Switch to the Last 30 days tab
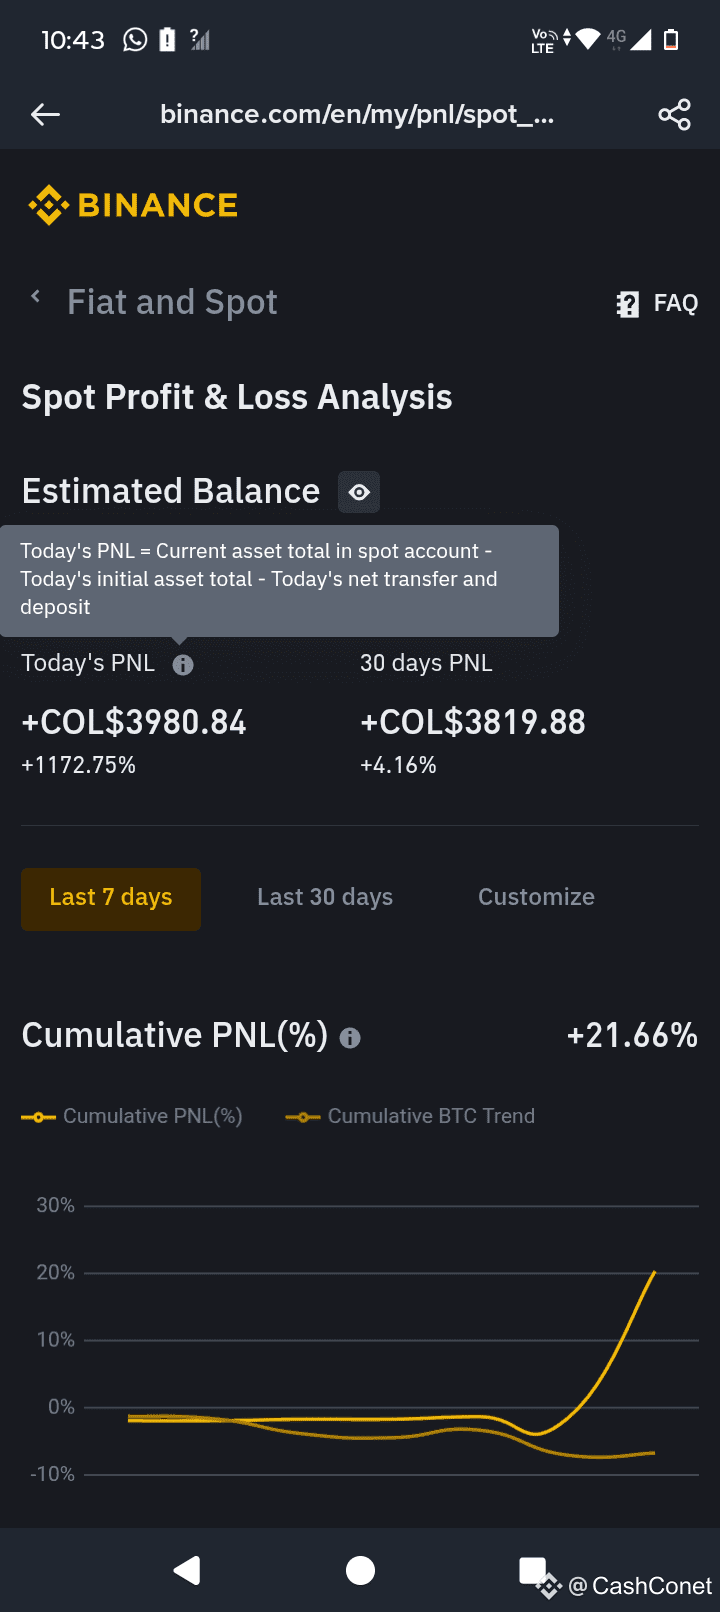The image size is (720, 1612). pyautogui.click(x=325, y=897)
